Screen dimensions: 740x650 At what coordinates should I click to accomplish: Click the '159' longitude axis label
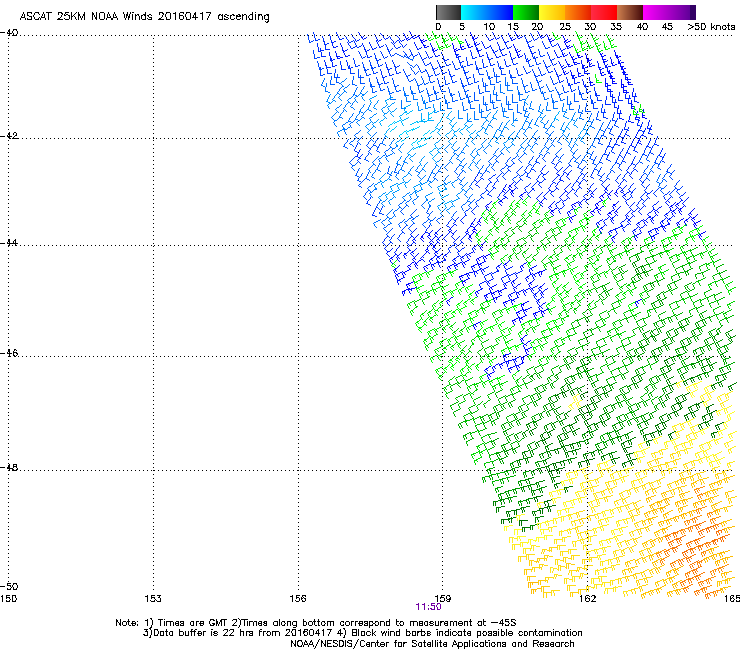coord(443,599)
